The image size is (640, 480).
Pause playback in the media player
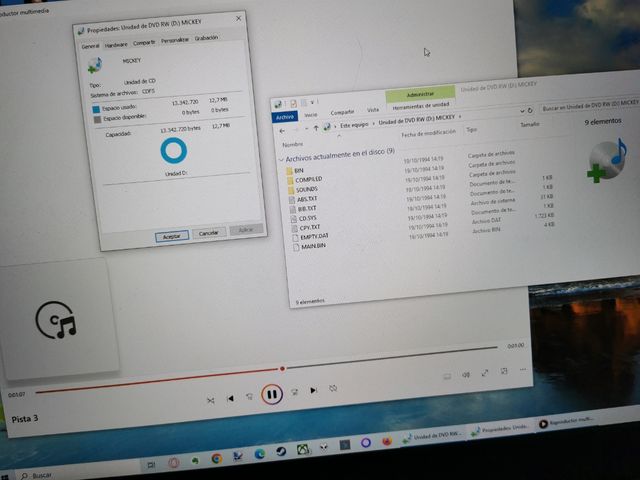pyautogui.click(x=271, y=394)
